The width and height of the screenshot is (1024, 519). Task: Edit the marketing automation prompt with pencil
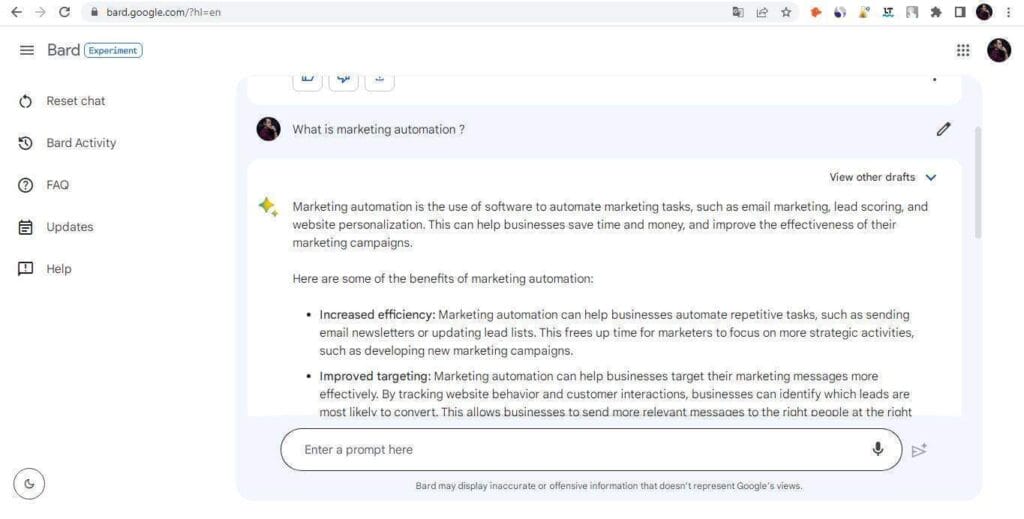point(943,129)
